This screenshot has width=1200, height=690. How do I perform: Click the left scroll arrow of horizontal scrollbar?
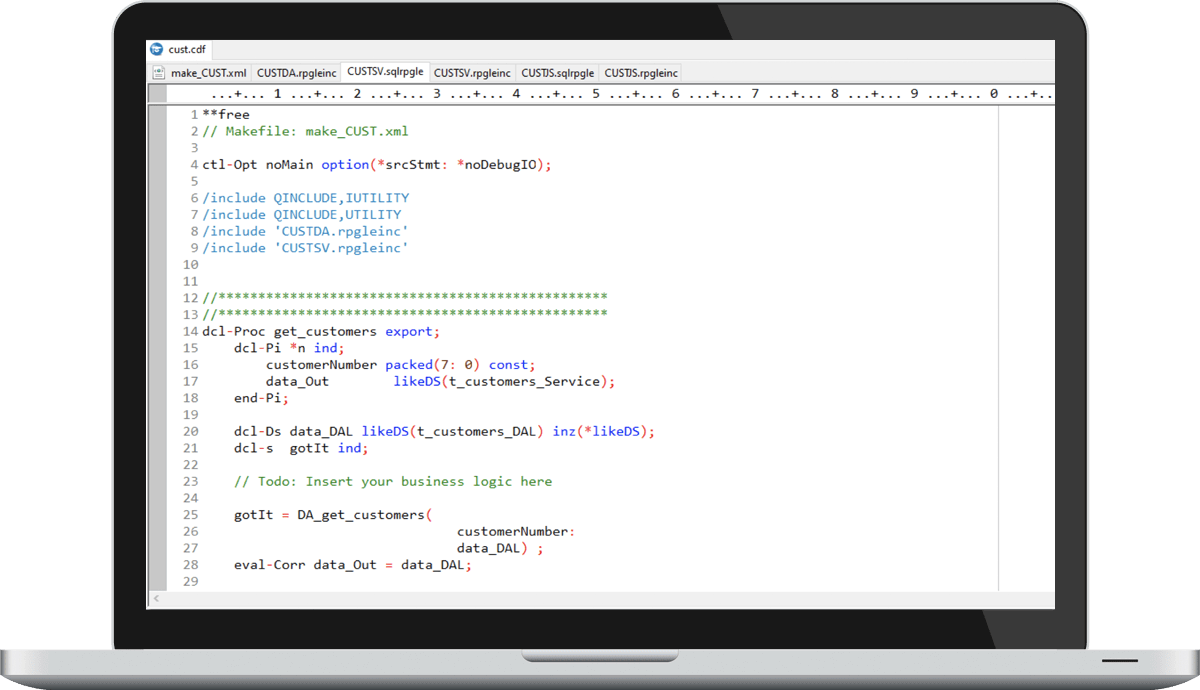155,598
